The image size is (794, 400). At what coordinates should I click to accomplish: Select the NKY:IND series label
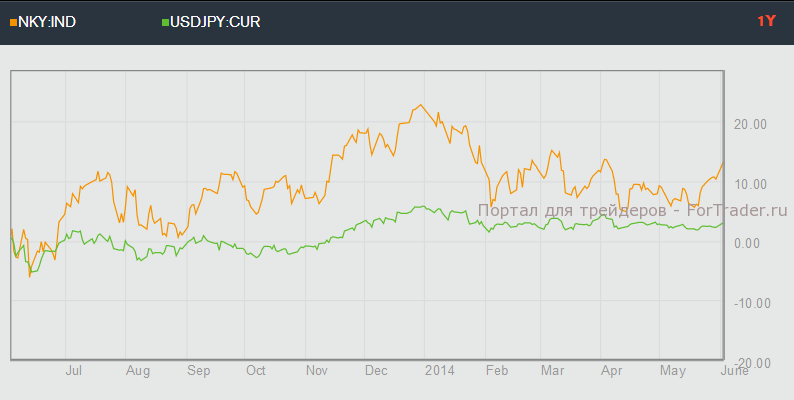point(47,22)
